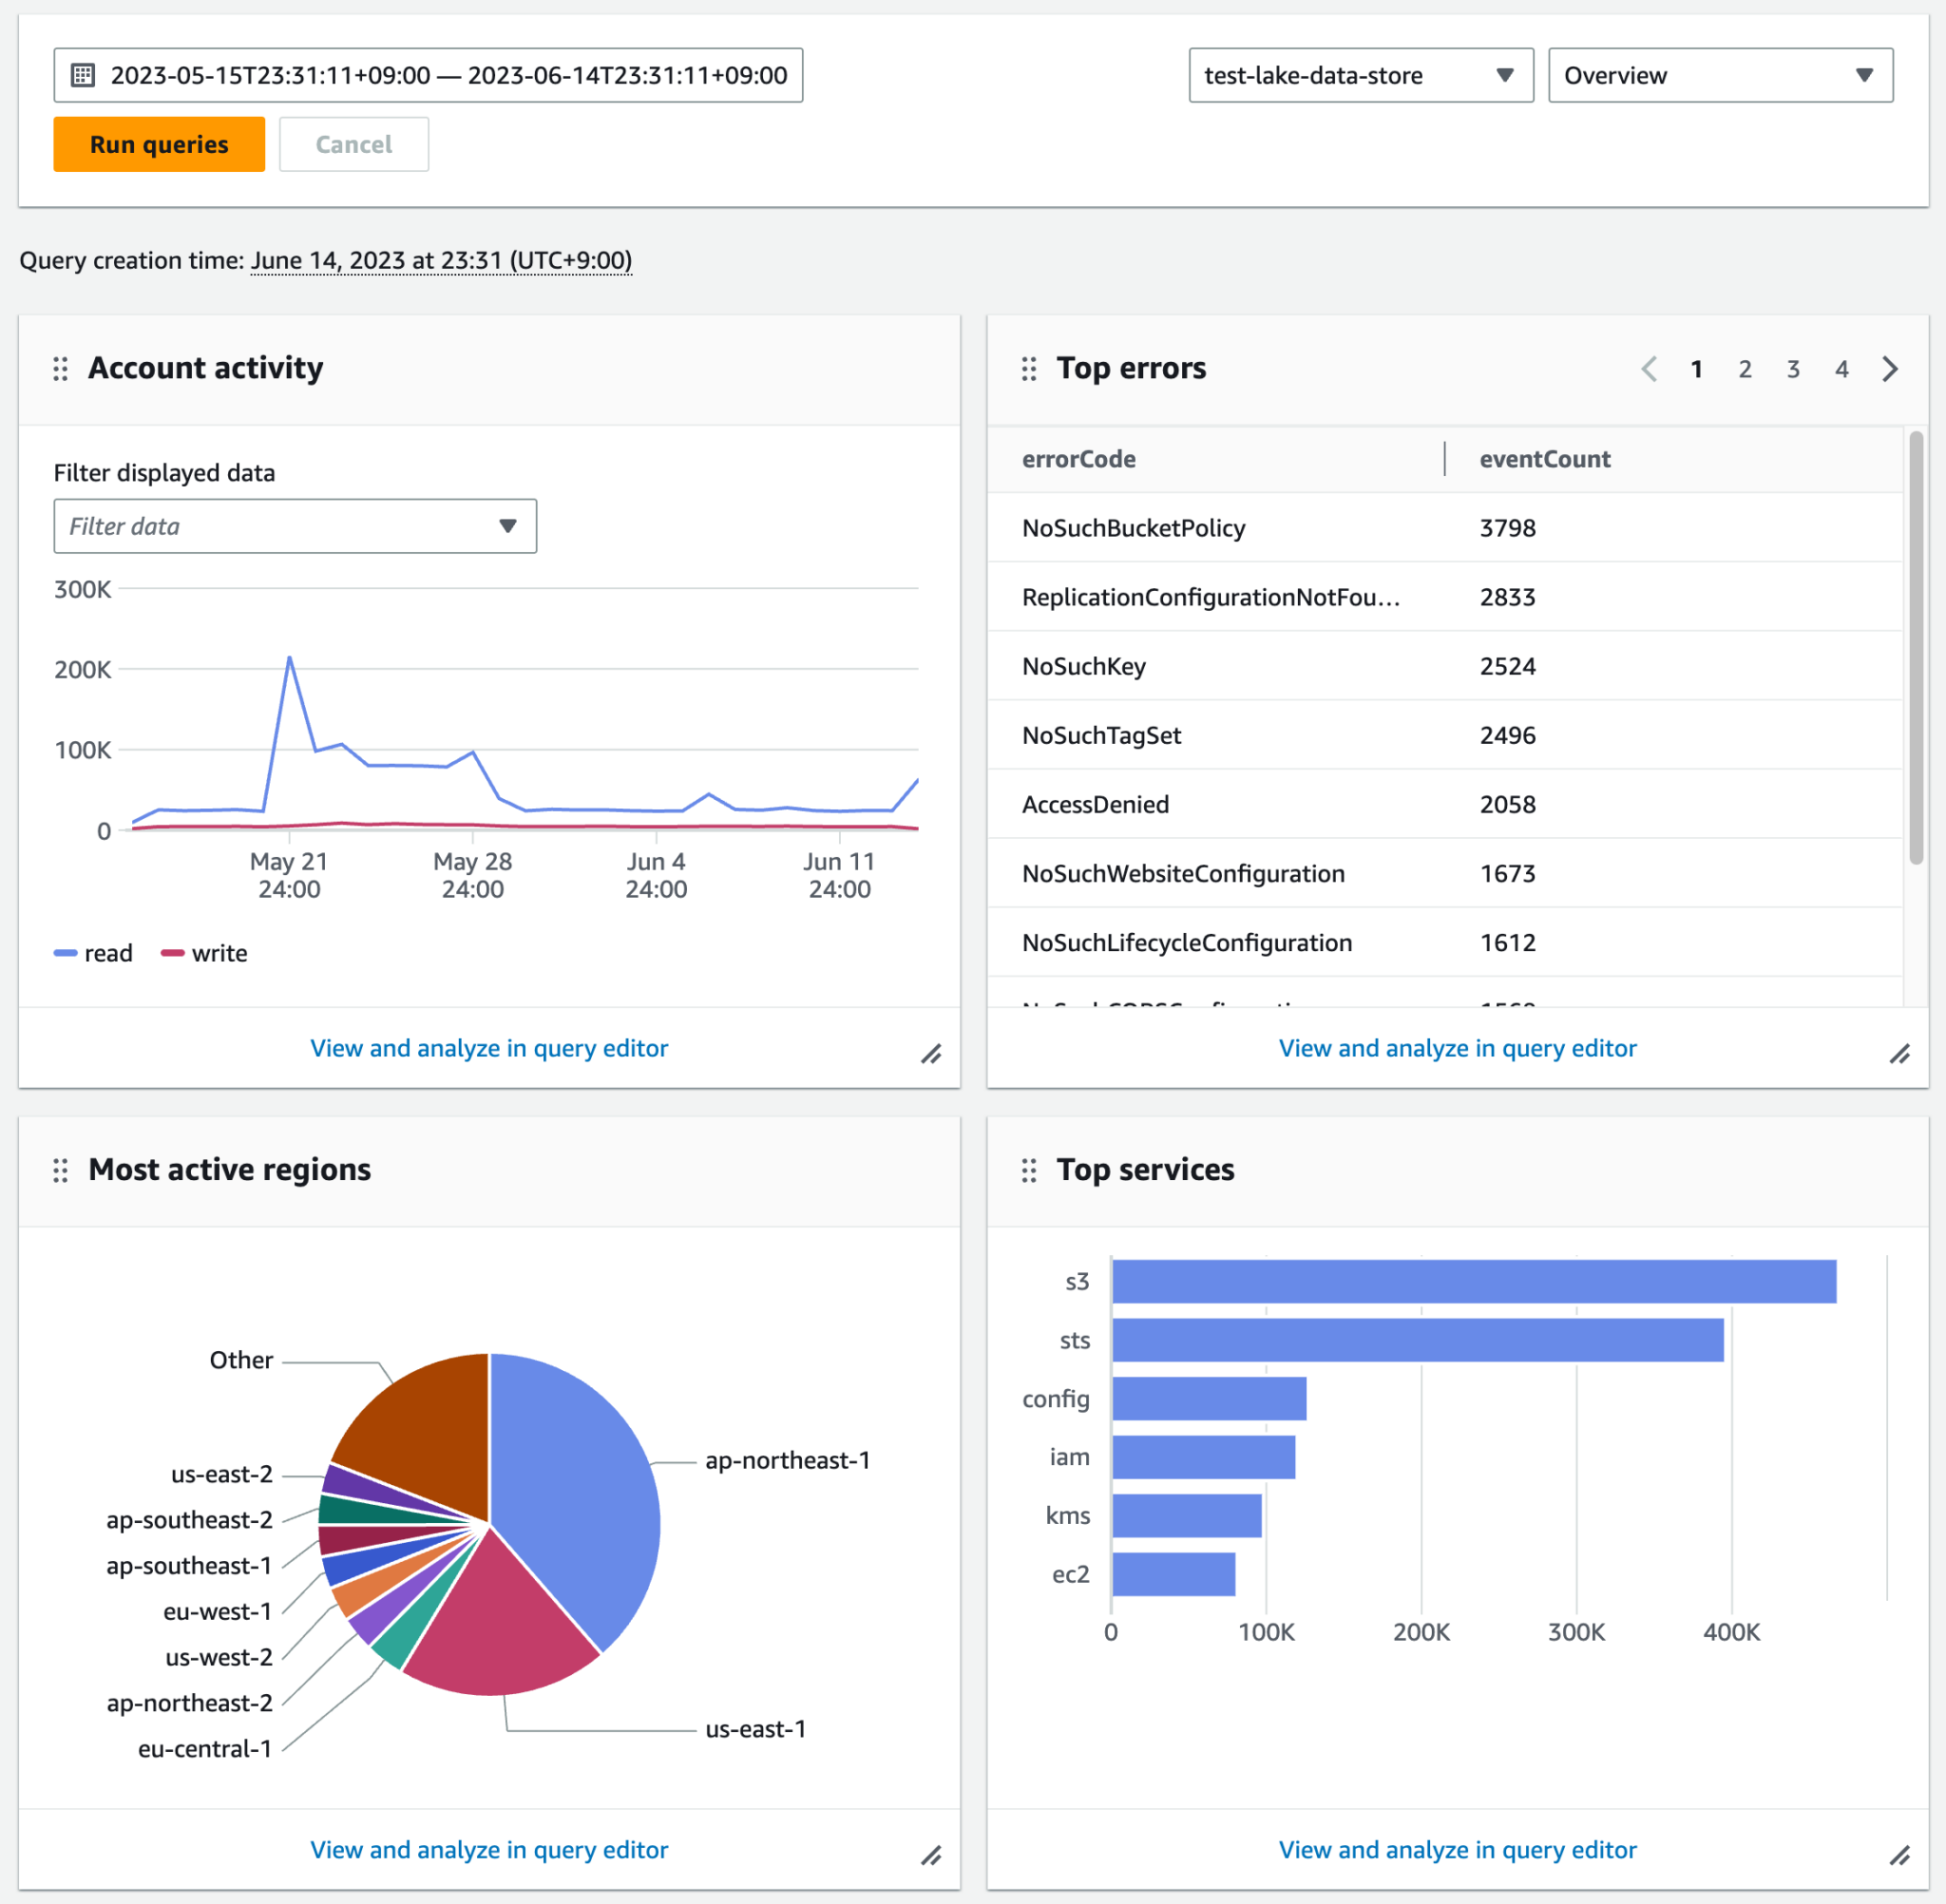Click the Most active regions drag handle

click(x=60, y=1170)
